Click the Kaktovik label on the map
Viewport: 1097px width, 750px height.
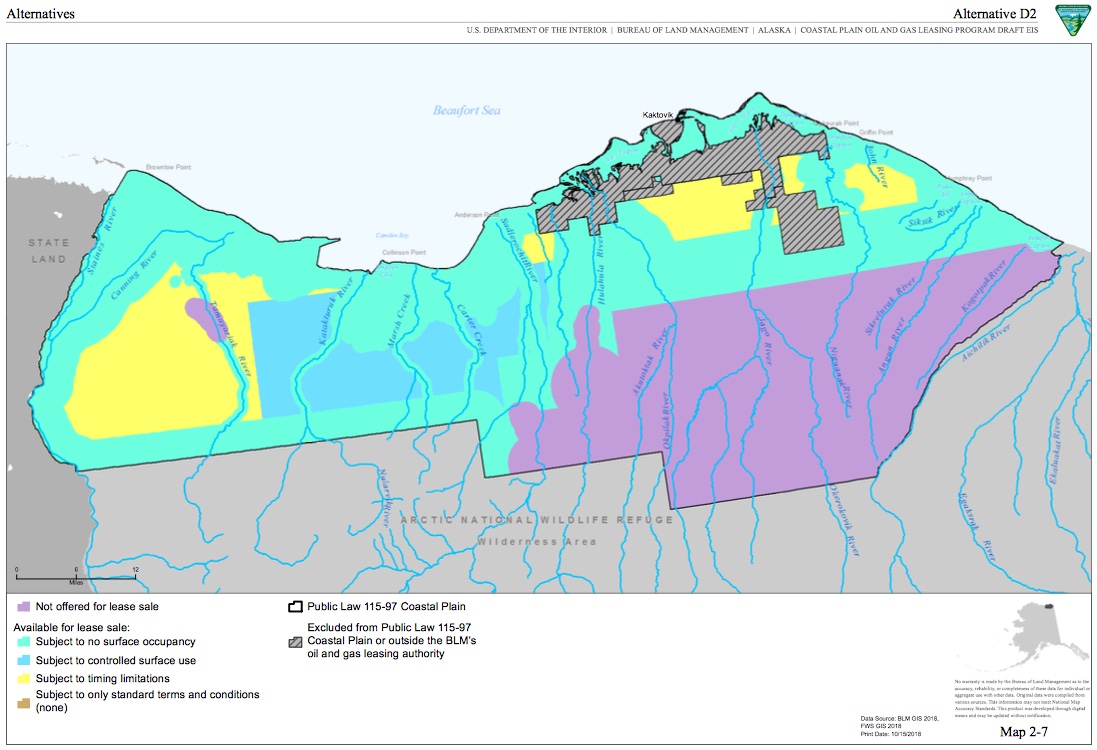pos(661,115)
